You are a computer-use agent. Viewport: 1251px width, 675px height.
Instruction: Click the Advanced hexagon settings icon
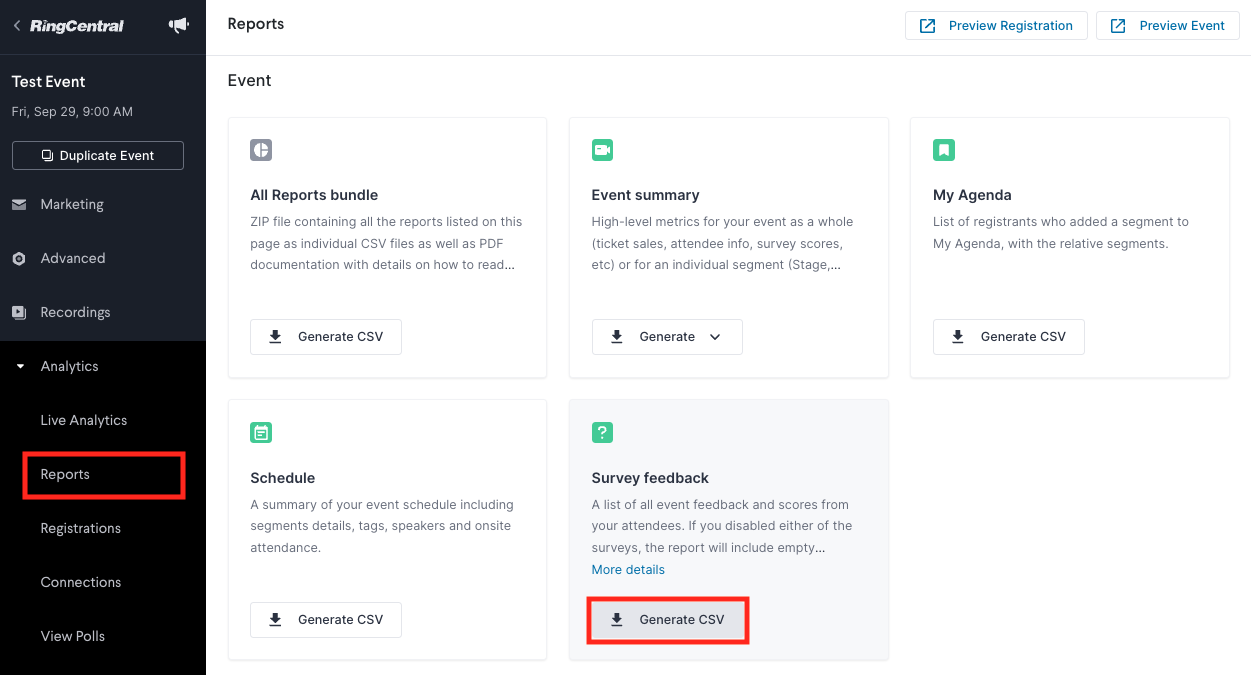point(19,259)
